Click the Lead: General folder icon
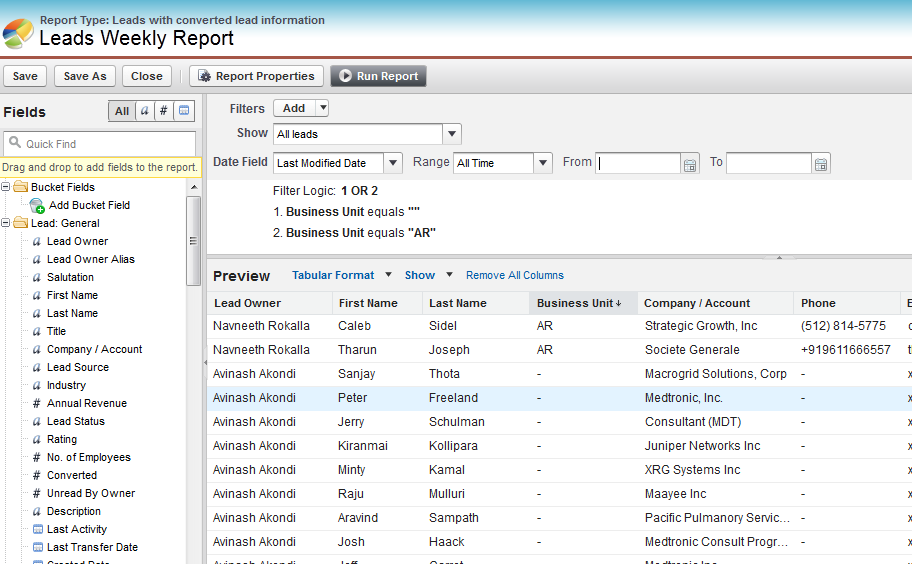912x564 pixels. pyautogui.click(x=20, y=223)
